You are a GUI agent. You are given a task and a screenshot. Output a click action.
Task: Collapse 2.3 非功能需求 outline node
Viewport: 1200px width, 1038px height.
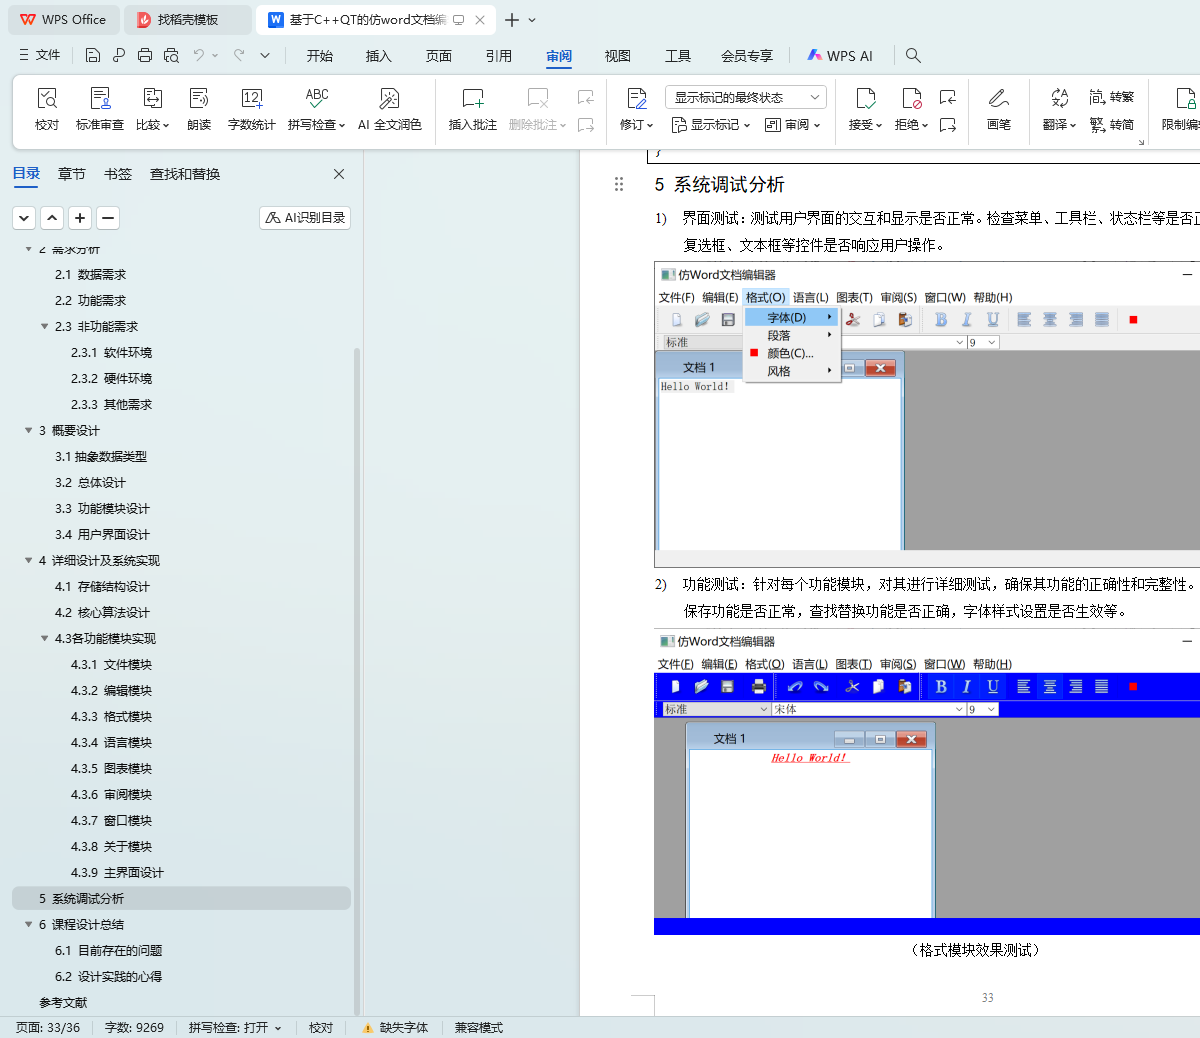(45, 326)
